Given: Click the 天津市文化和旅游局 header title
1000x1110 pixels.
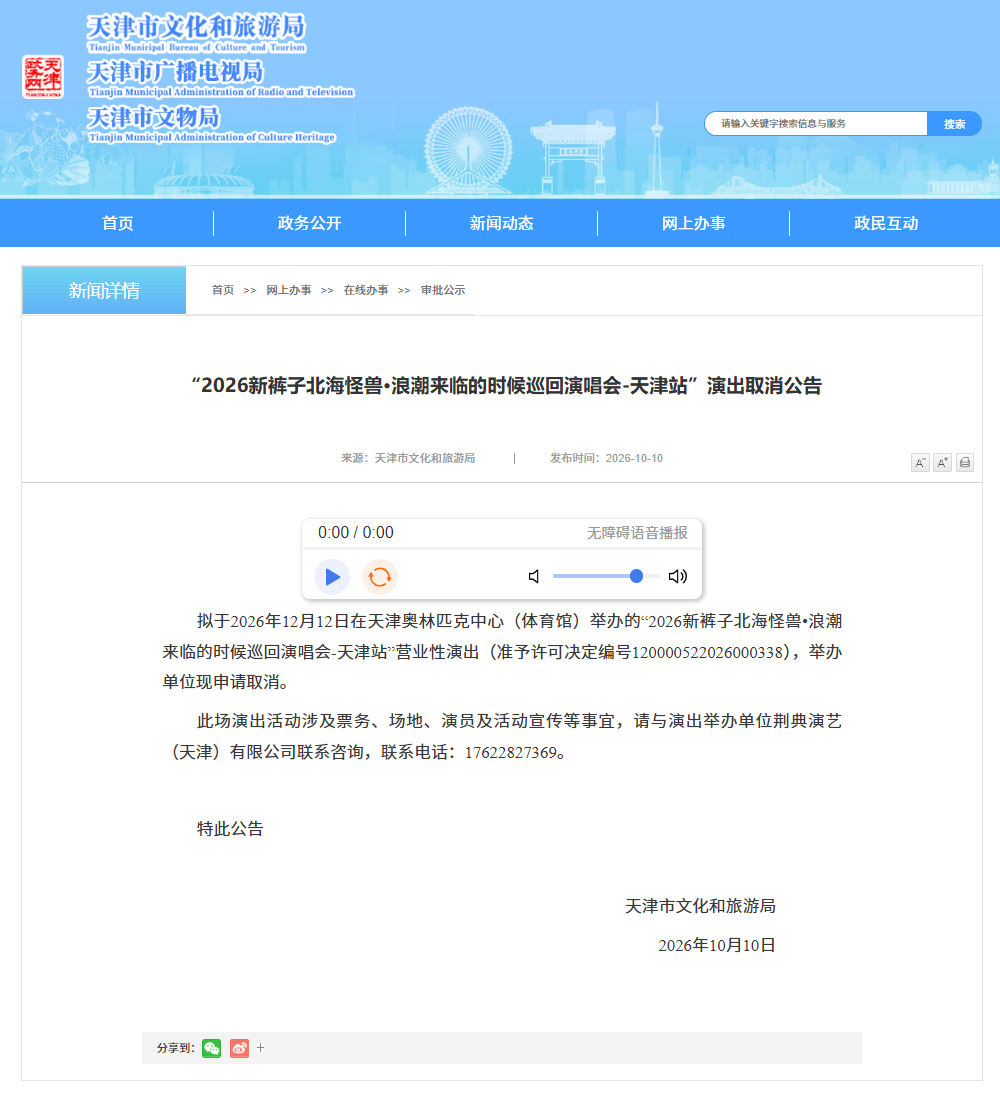Looking at the screenshot, I should tap(196, 28).
